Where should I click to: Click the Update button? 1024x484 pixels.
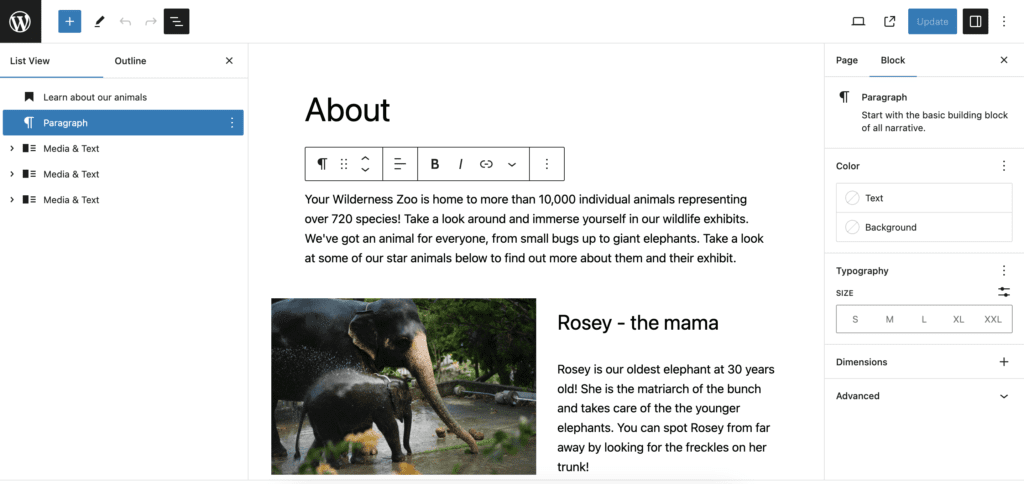(932, 21)
